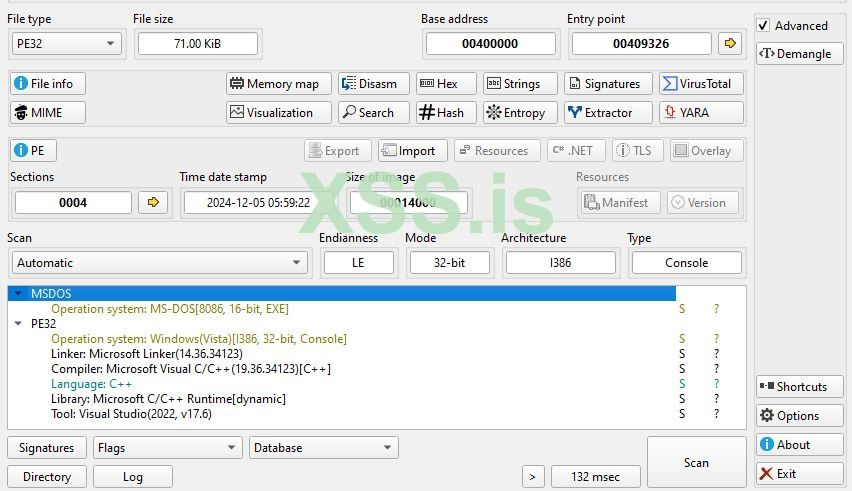Exit the application
This screenshot has height=491, width=852.
(799, 474)
